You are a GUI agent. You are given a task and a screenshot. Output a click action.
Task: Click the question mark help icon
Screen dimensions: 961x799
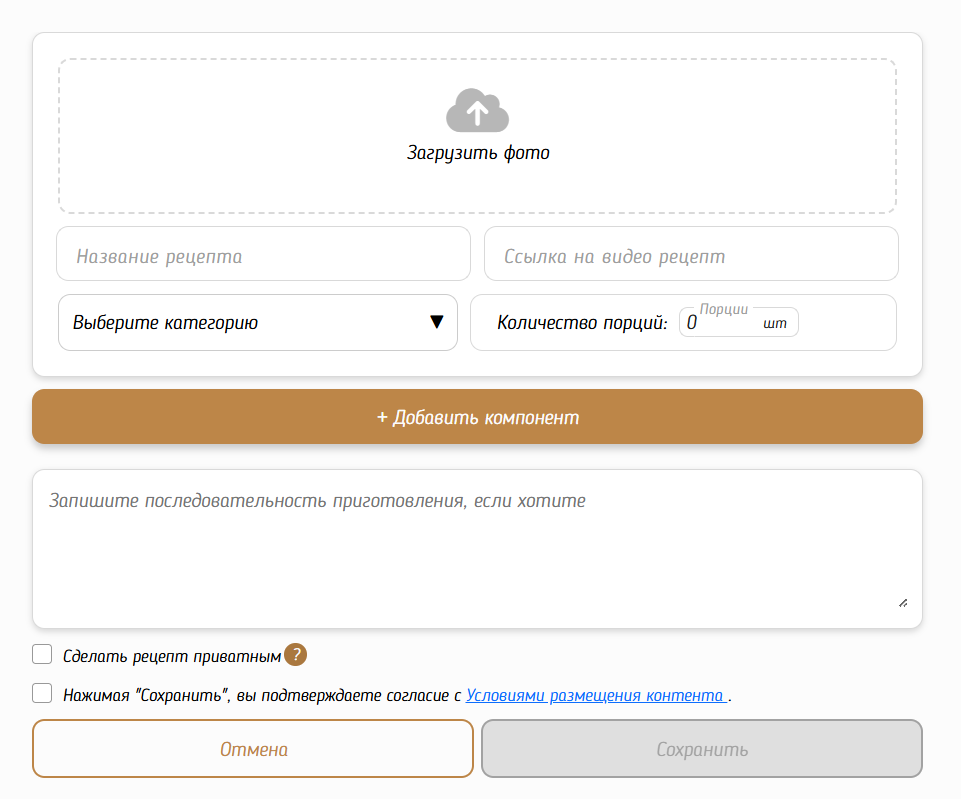pos(295,655)
